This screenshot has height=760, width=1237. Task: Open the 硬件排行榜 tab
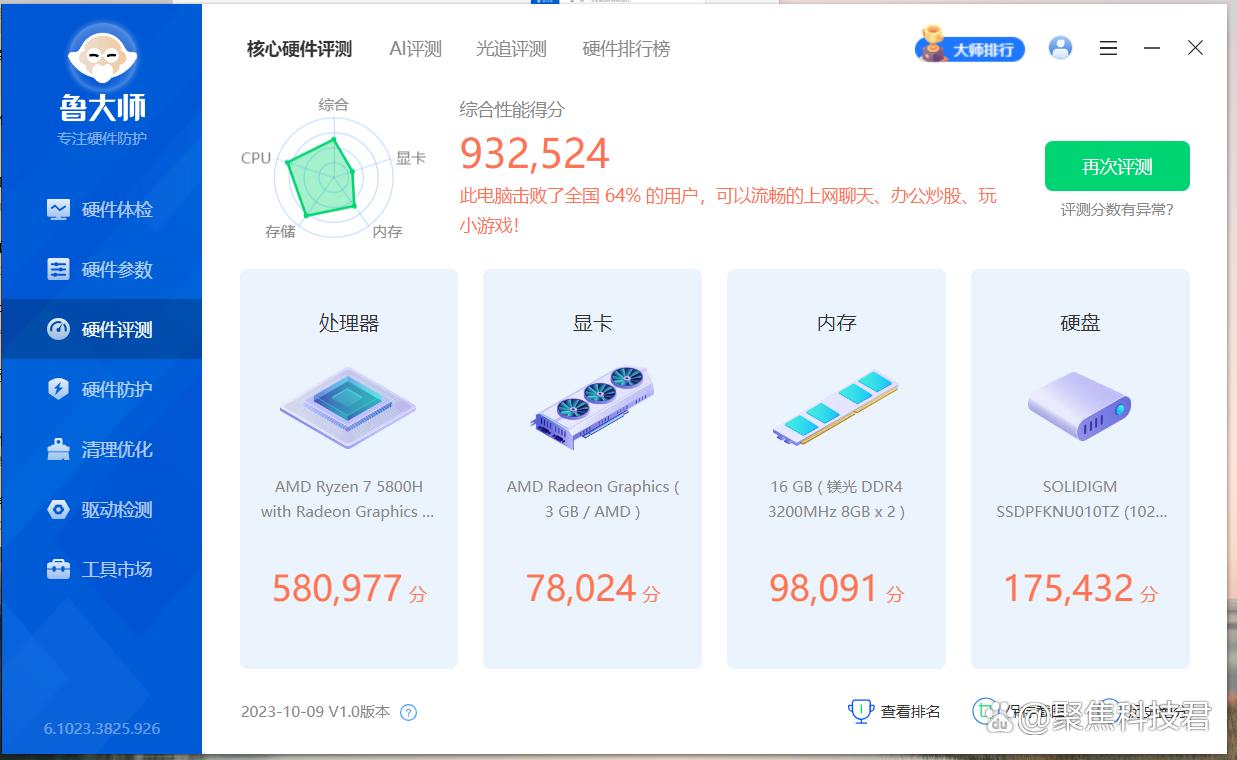(626, 49)
